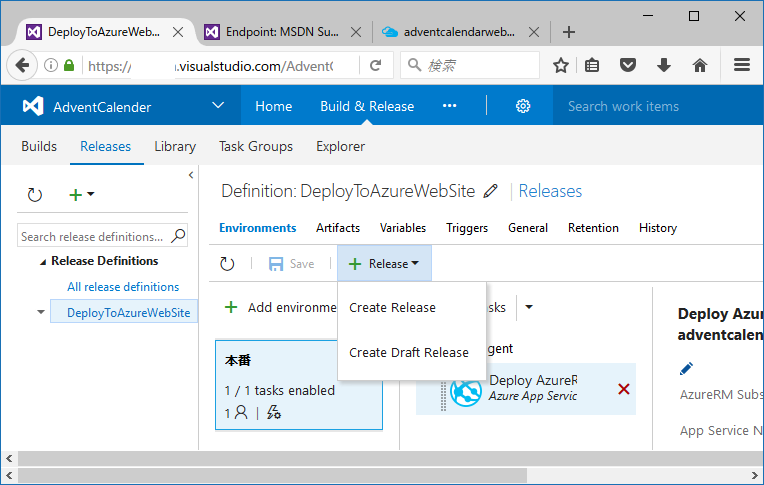Select the 本番 environment card
Image resolution: width=764 pixels, height=485 pixels.
coord(299,385)
